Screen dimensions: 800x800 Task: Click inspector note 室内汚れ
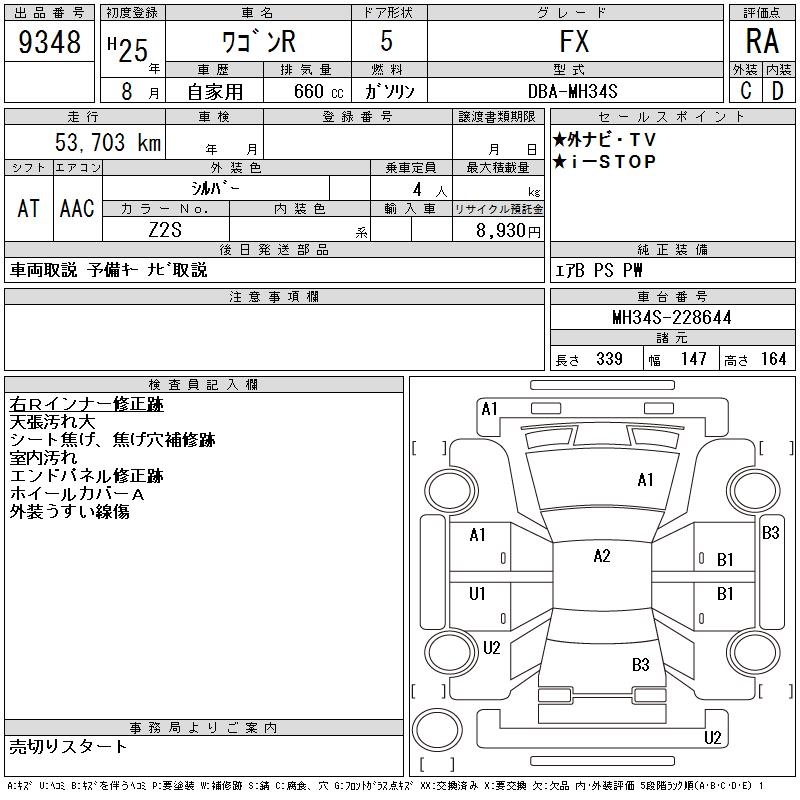pos(43,458)
